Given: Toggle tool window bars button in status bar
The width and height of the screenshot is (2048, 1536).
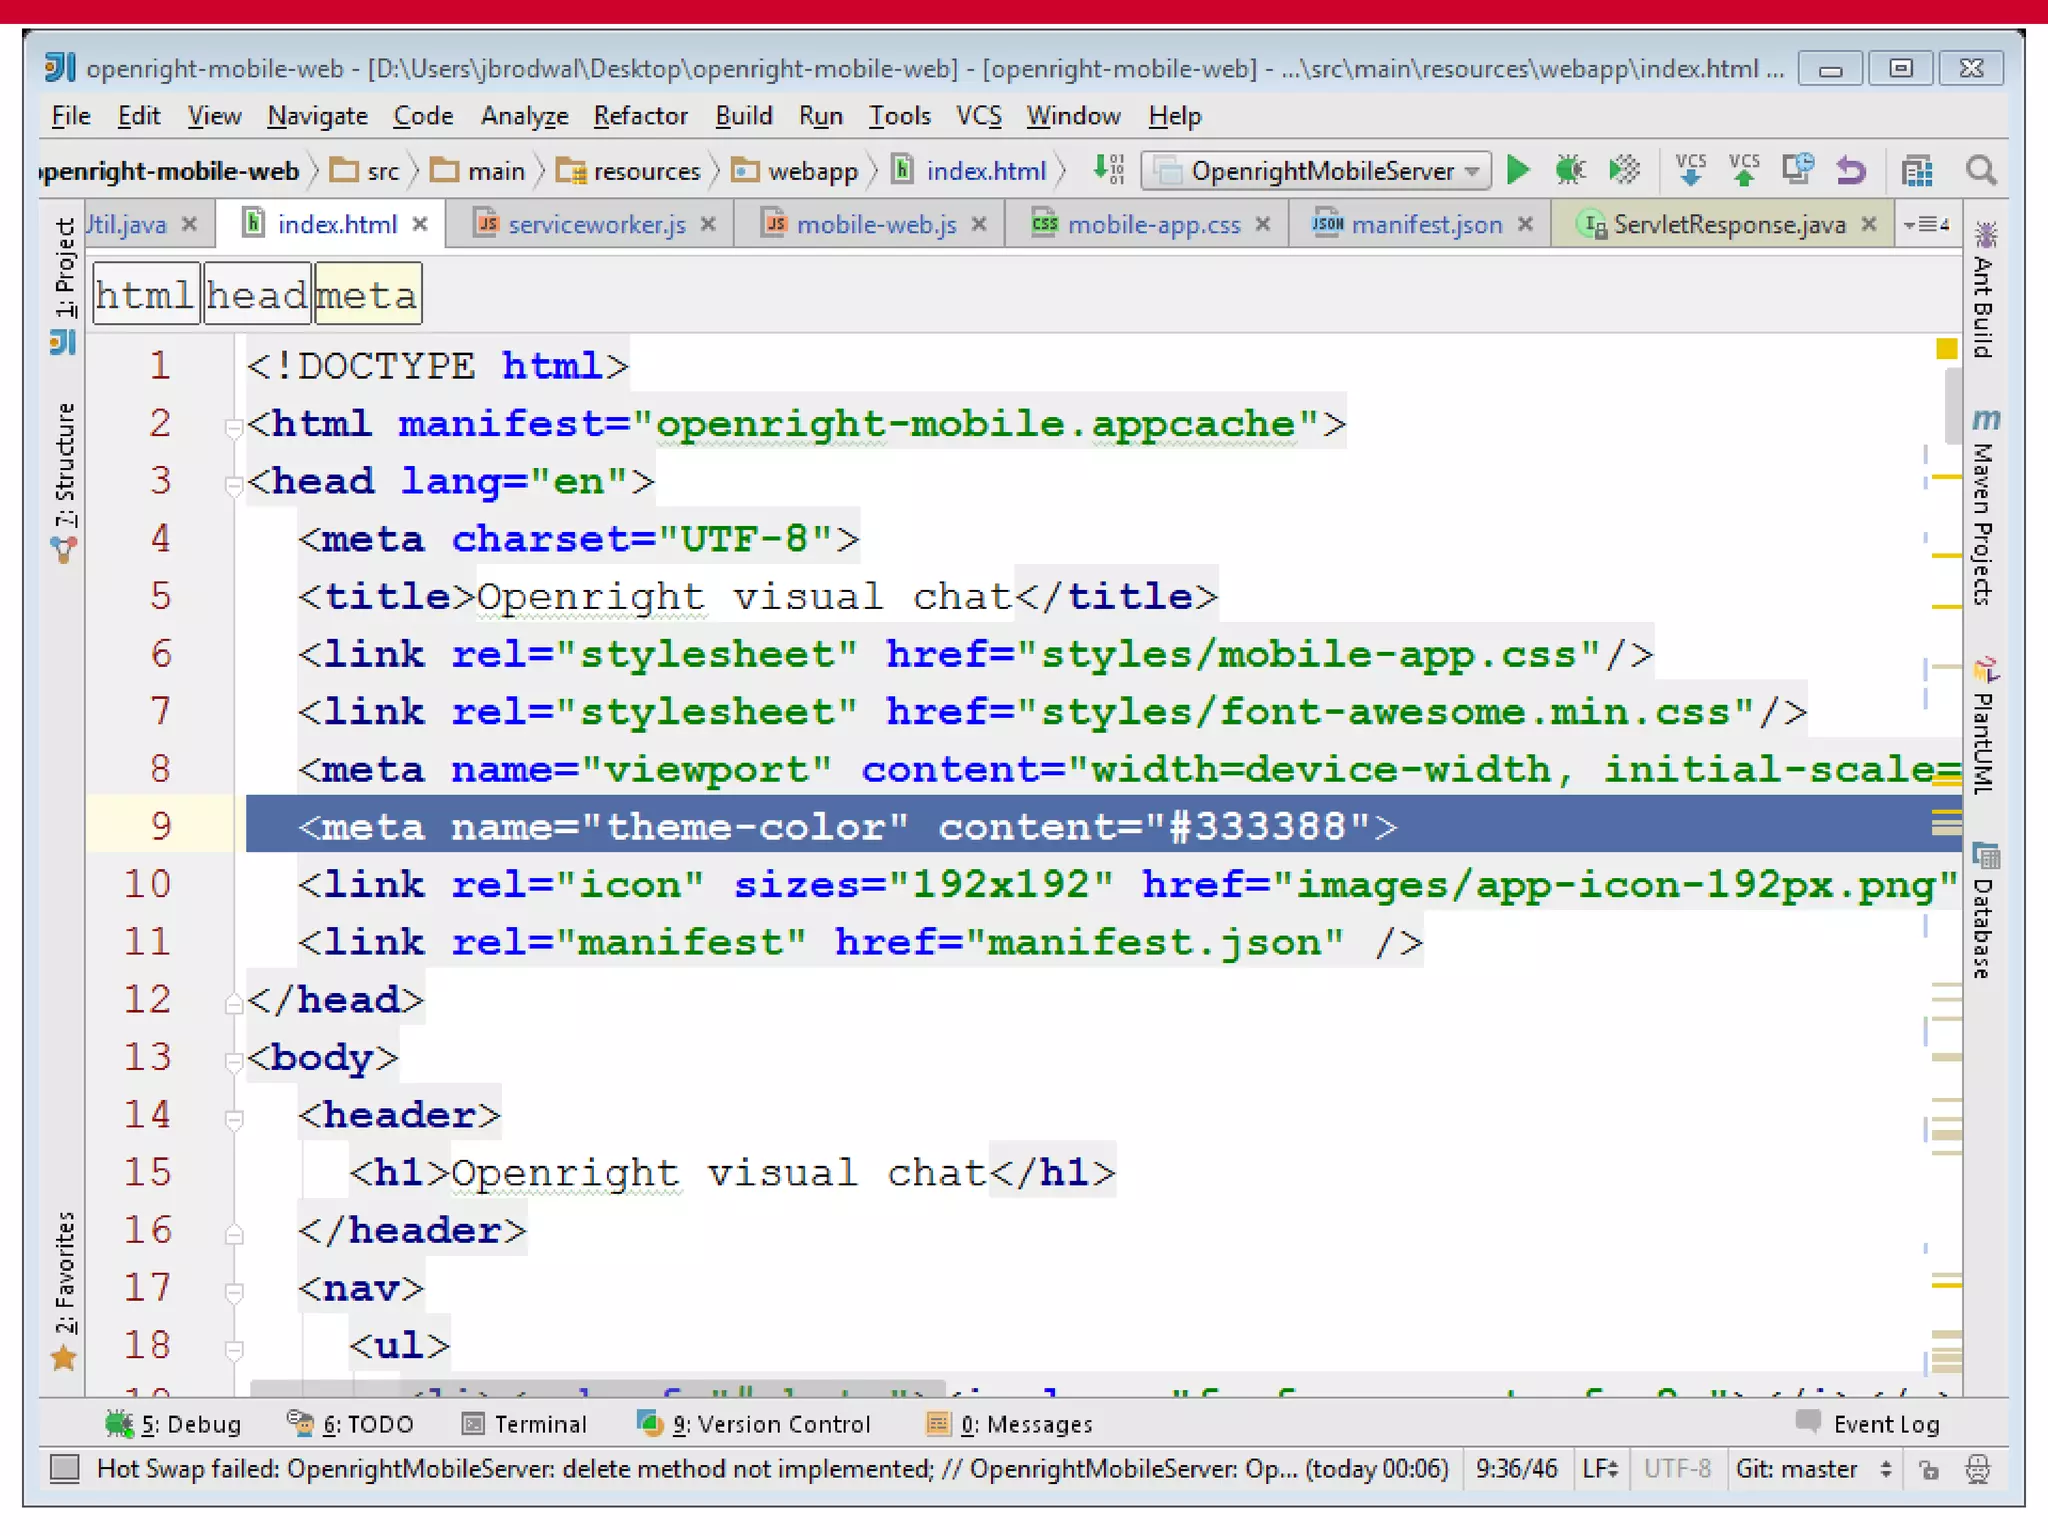Looking at the screenshot, I should (x=65, y=1469).
